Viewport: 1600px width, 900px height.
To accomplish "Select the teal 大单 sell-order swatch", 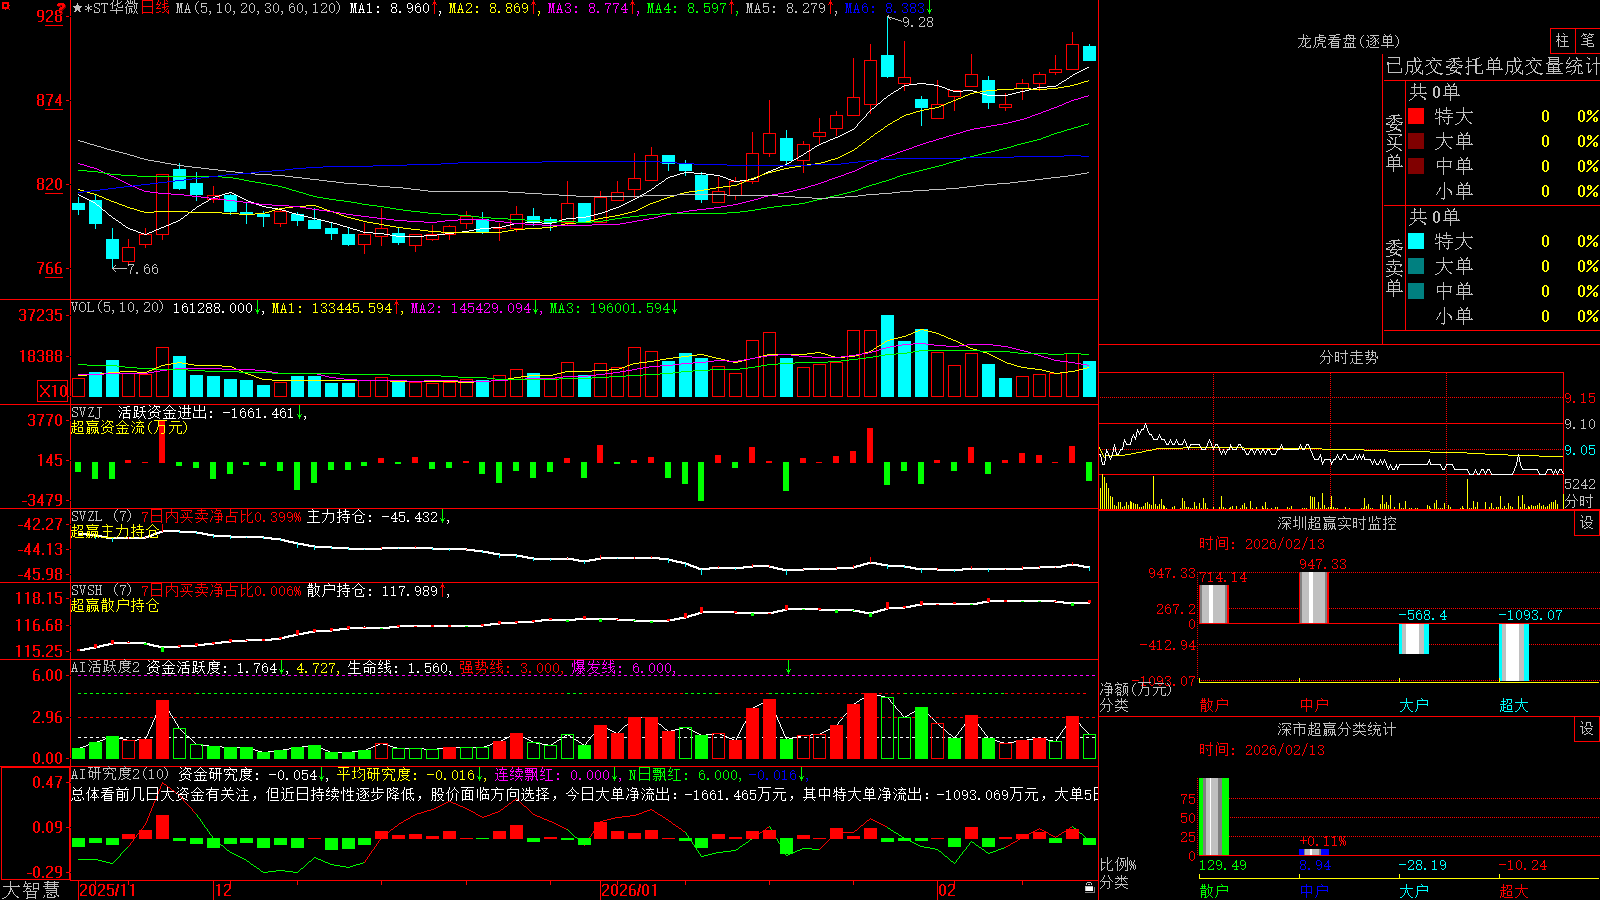I will click(1416, 266).
